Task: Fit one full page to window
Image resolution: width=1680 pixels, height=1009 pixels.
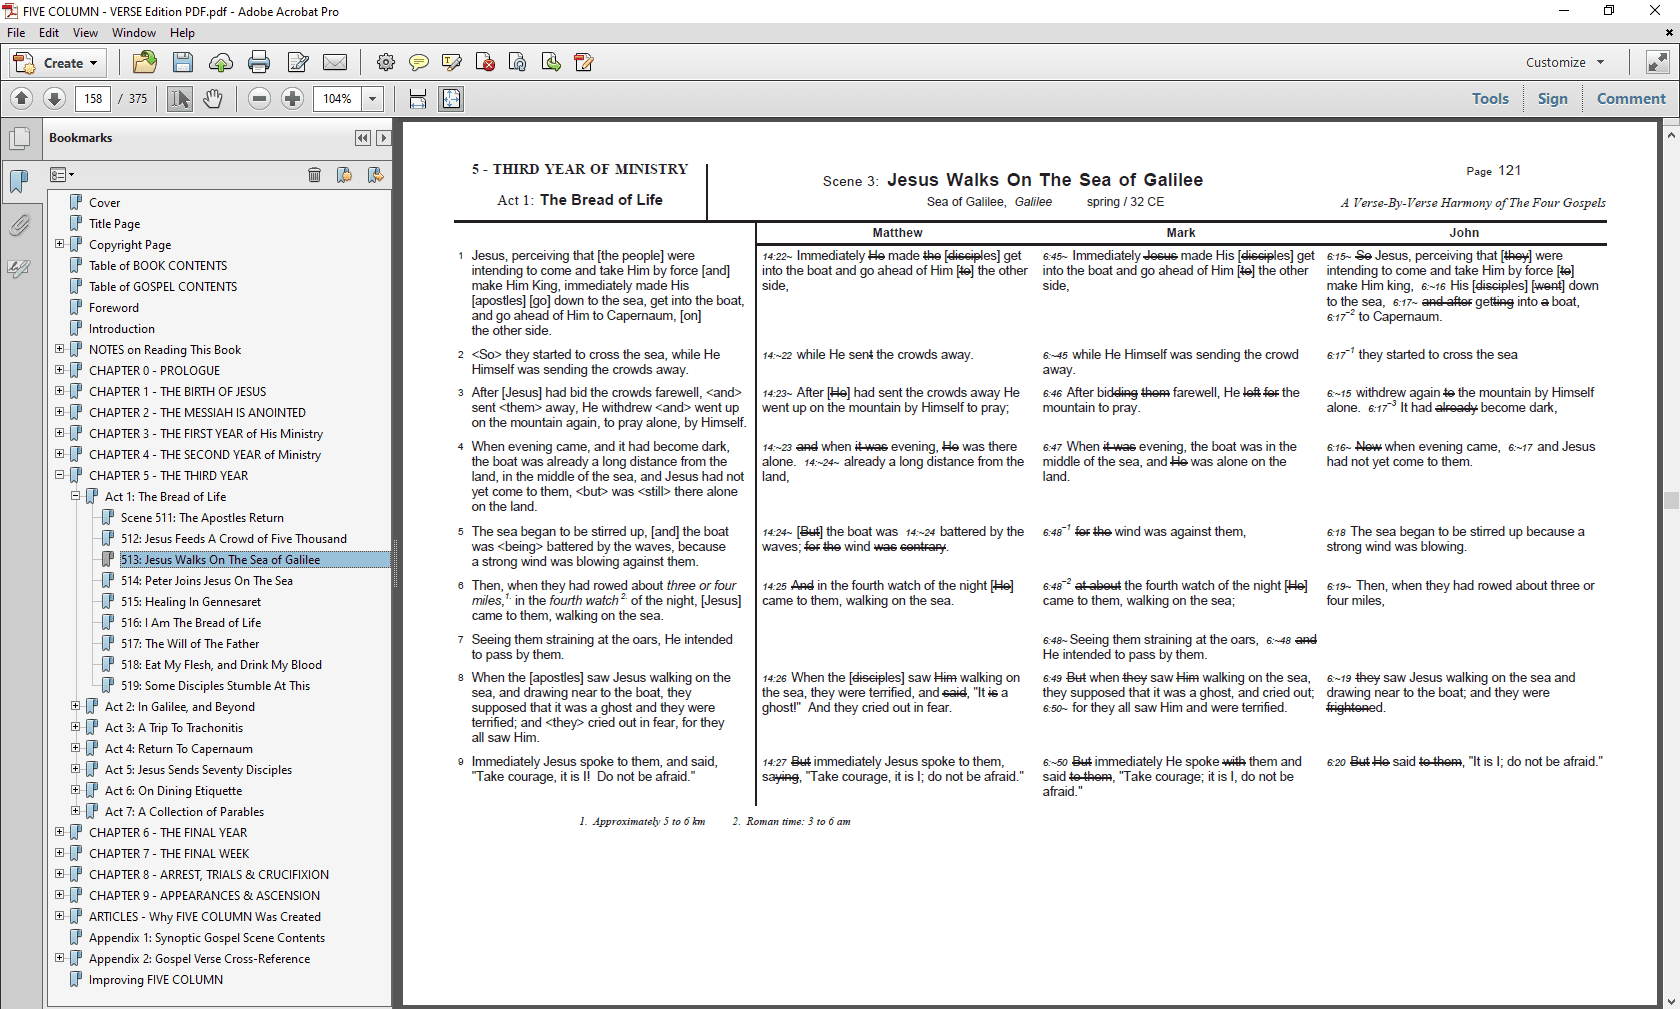Action: 451,99
